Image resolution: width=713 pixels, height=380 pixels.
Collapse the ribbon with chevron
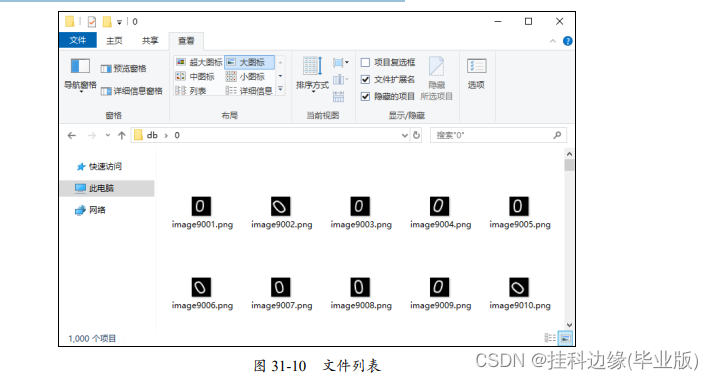[x=552, y=41]
